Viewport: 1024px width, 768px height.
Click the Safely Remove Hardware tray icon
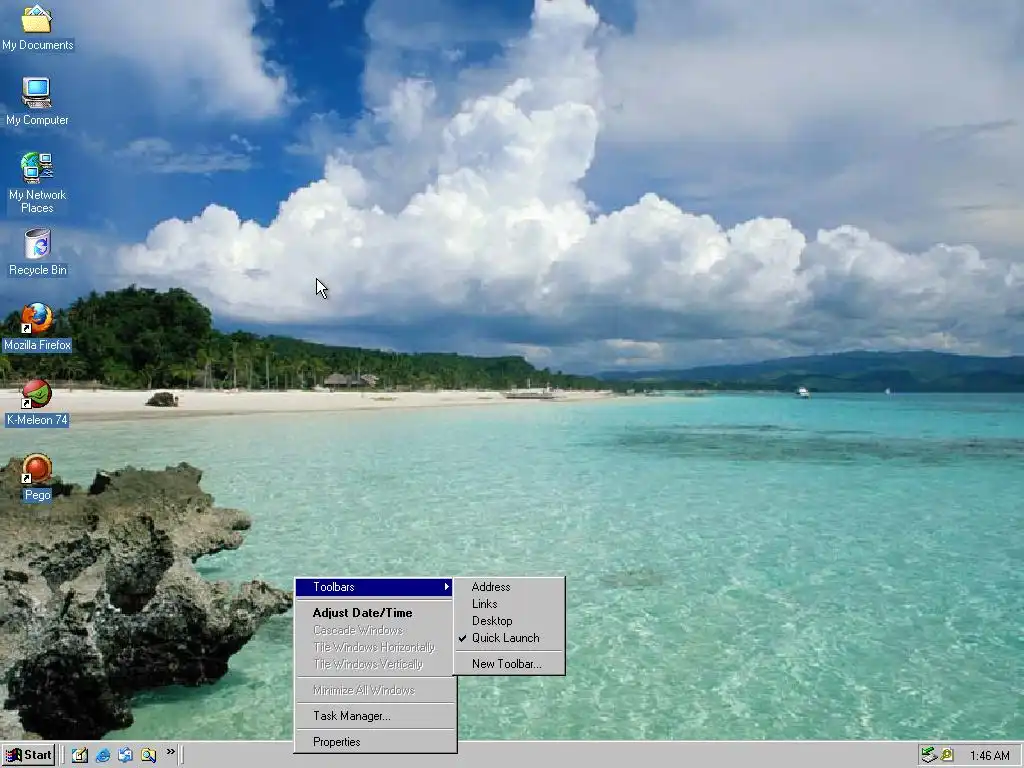[x=928, y=756]
